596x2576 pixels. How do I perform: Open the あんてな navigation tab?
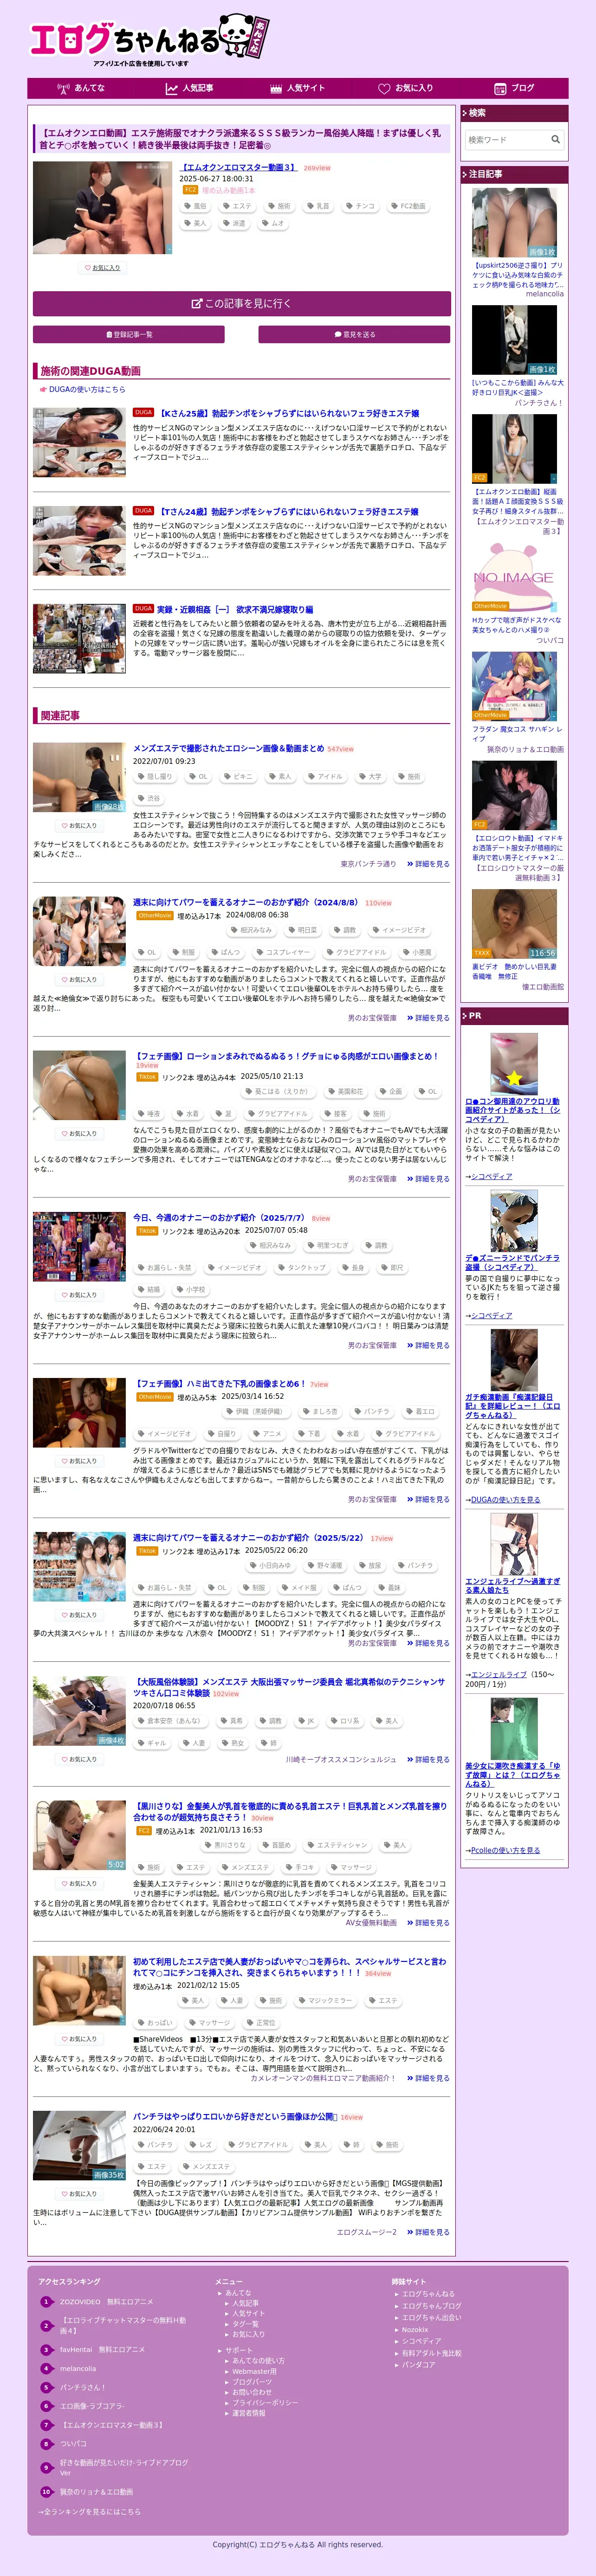[x=81, y=88]
